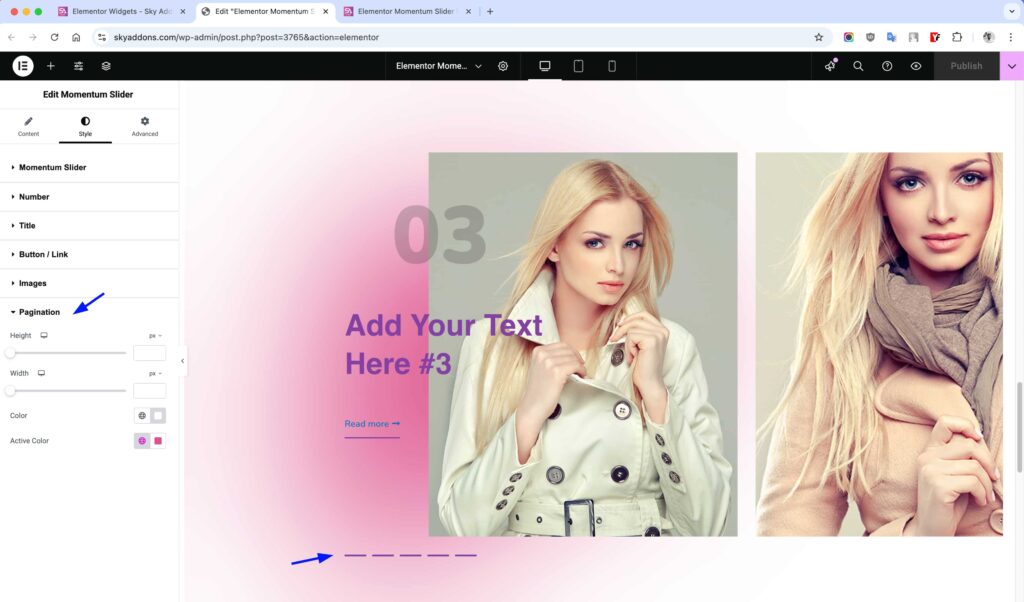Switch to desktop responsive view
This screenshot has width=1024, height=602.
545,66
